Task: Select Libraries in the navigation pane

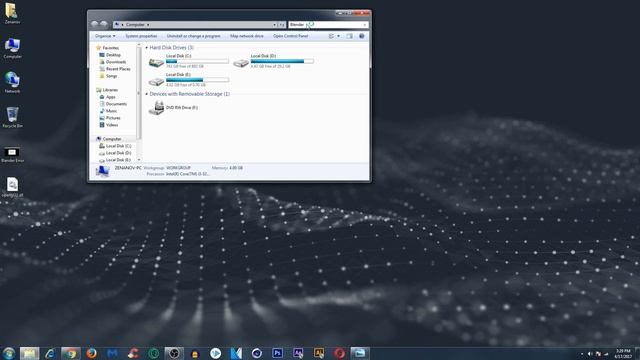Action: (107, 90)
